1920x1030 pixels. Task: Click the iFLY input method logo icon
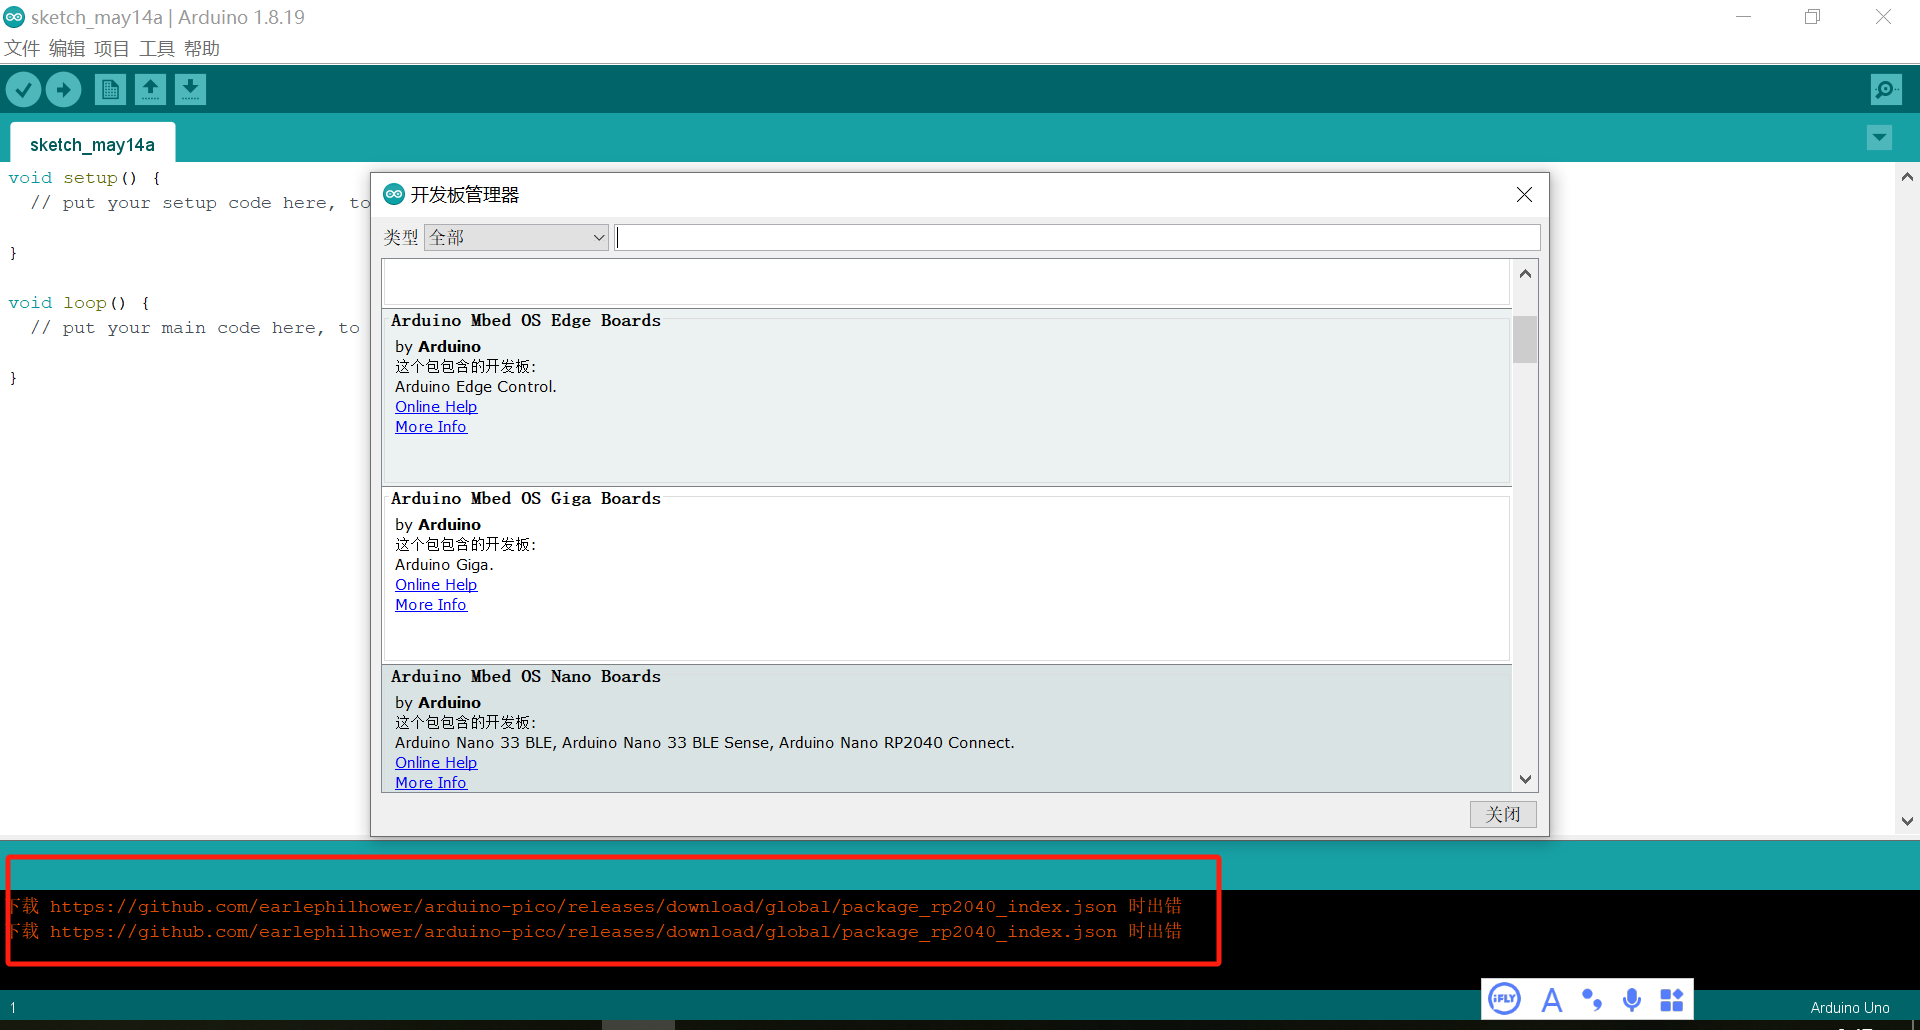(x=1504, y=999)
